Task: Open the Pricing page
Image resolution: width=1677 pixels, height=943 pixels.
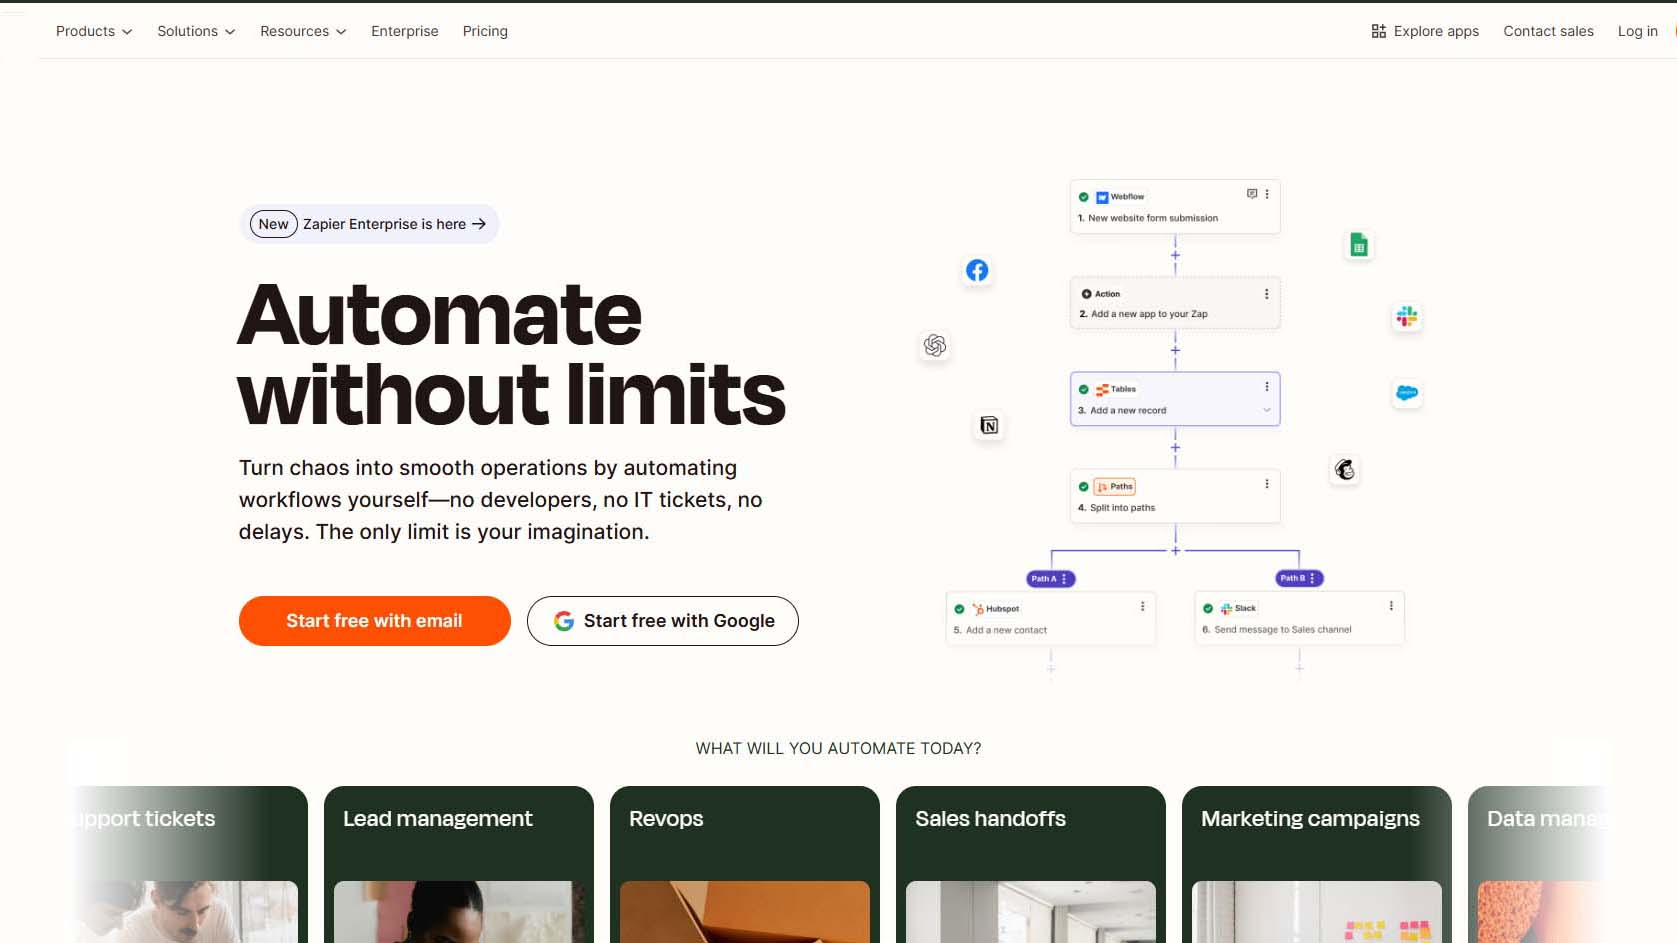Action: click(485, 31)
